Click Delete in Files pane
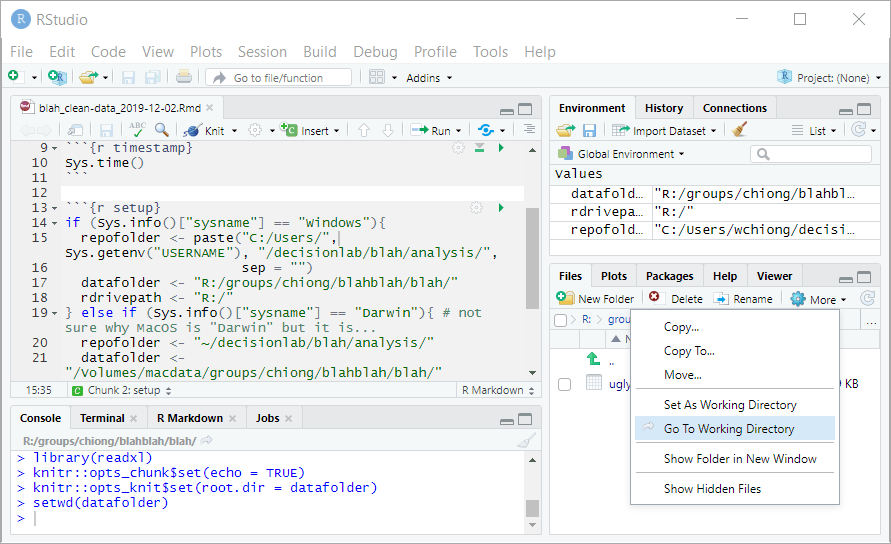This screenshot has width=891, height=544. coord(676,298)
